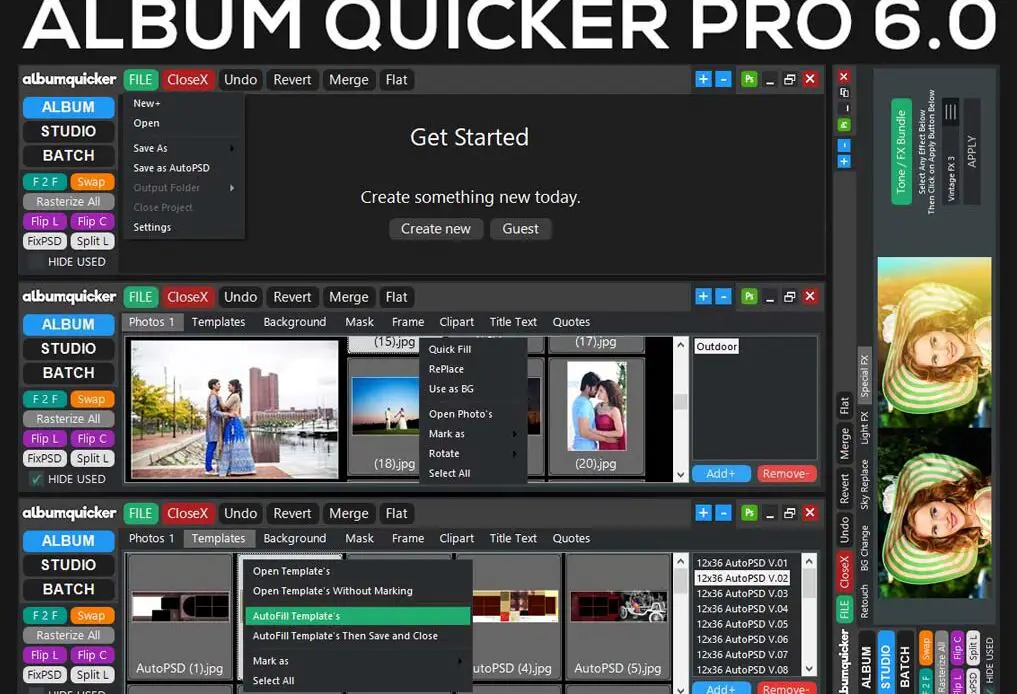Click Flip L in Get Started window sidebar
The height and width of the screenshot is (694, 1017).
(x=45, y=221)
